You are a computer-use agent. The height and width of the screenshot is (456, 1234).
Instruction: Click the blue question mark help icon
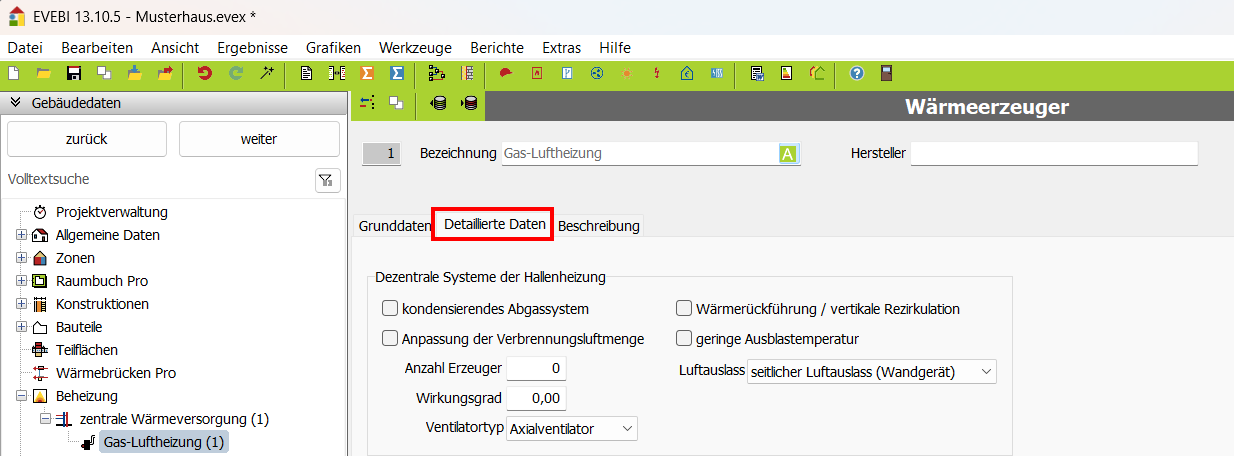[x=857, y=73]
